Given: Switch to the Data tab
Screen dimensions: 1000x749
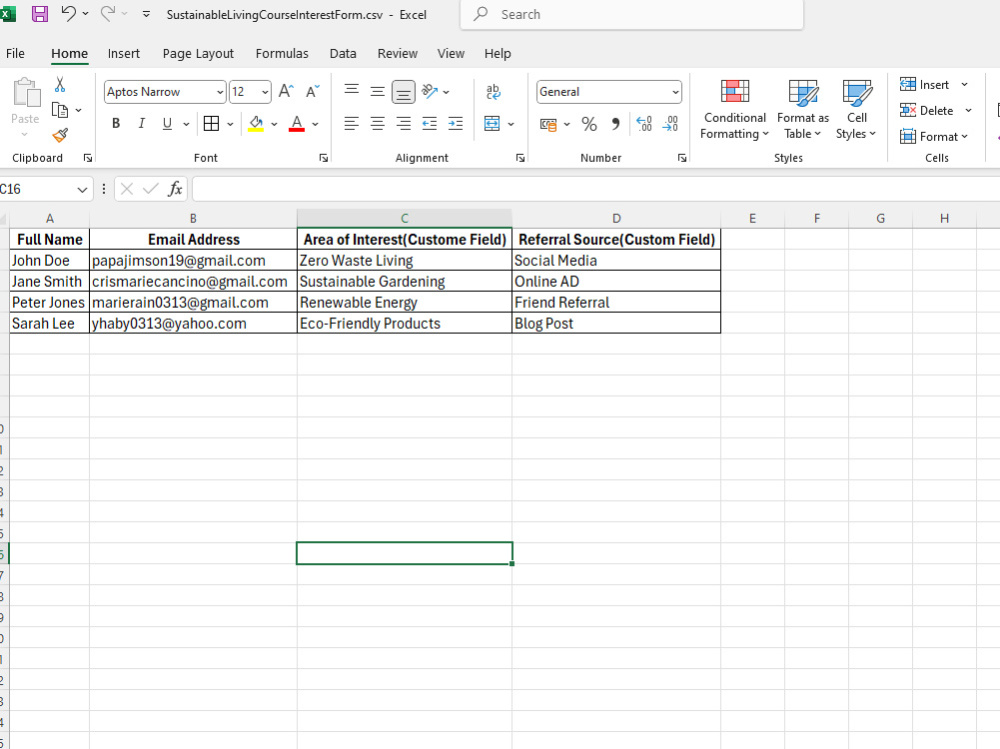Looking at the screenshot, I should pyautogui.click(x=342, y=54).
